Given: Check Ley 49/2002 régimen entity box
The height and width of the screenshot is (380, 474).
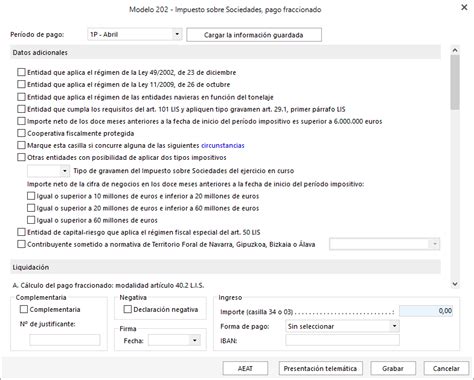Looking at the screenshot, I should [21, 72].
